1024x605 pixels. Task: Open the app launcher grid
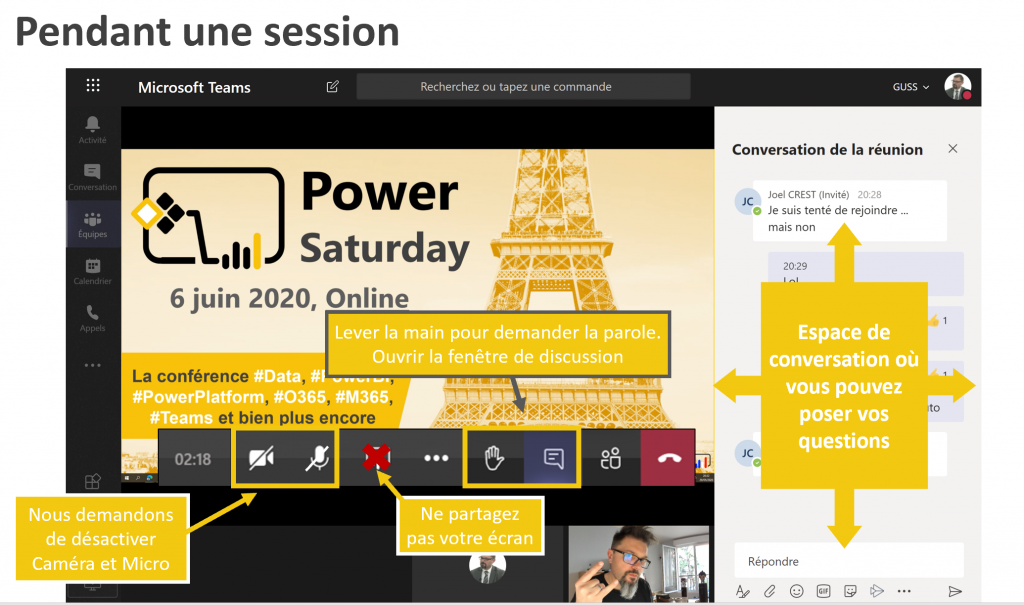(x=93, y=86)
